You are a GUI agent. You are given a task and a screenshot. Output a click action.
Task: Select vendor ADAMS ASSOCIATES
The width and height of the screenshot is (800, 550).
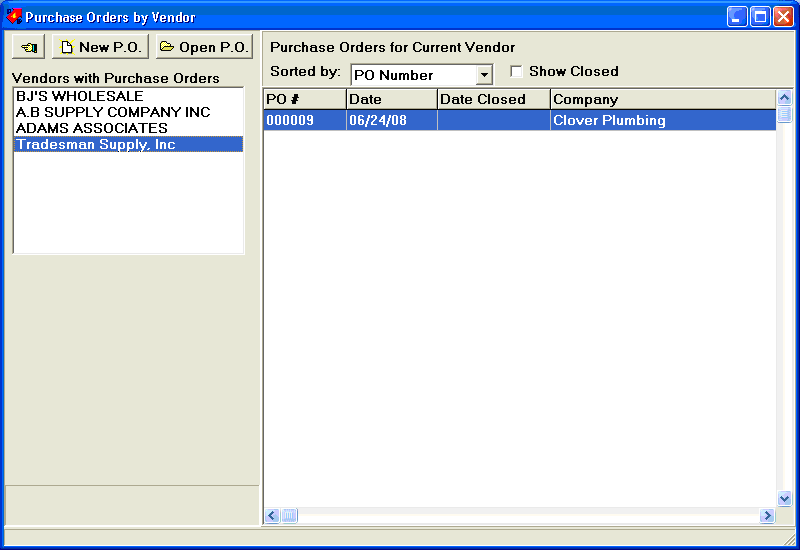128,128
